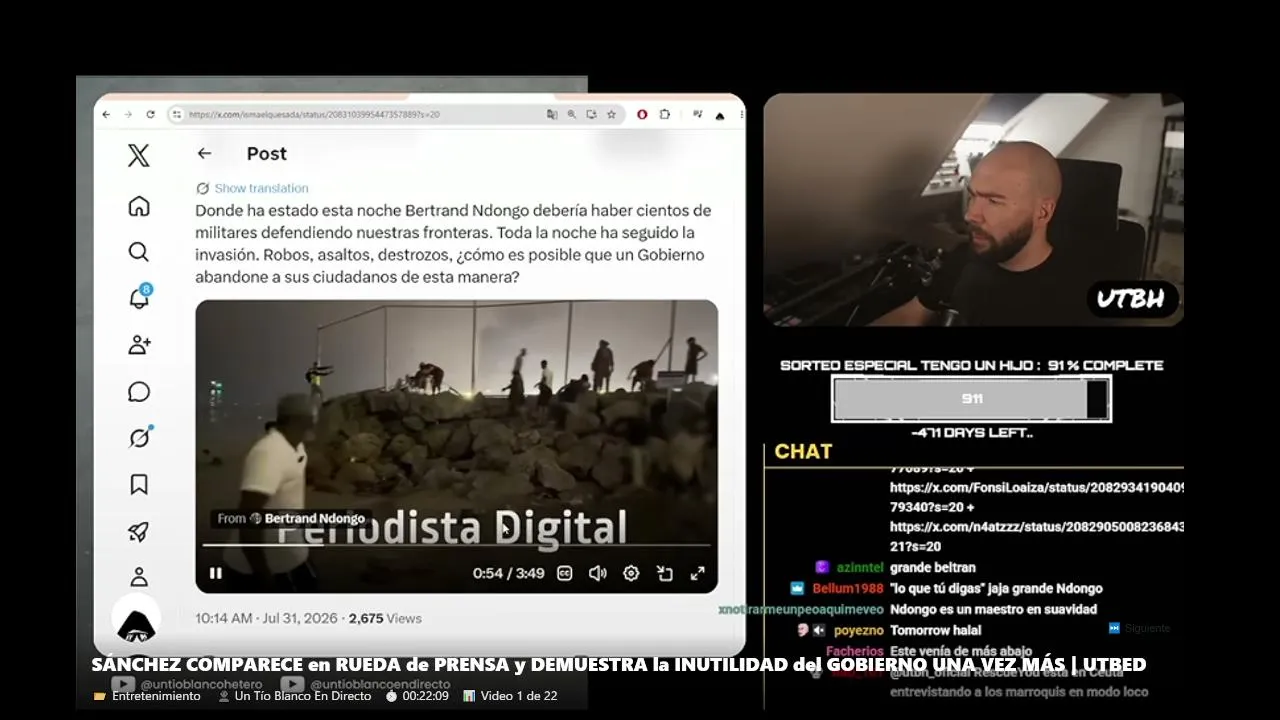Viewport: 1280px width, 720px height.
Task: Click the translate page icon in address bar
Action: pyautogui.click(x=551, y=114)
